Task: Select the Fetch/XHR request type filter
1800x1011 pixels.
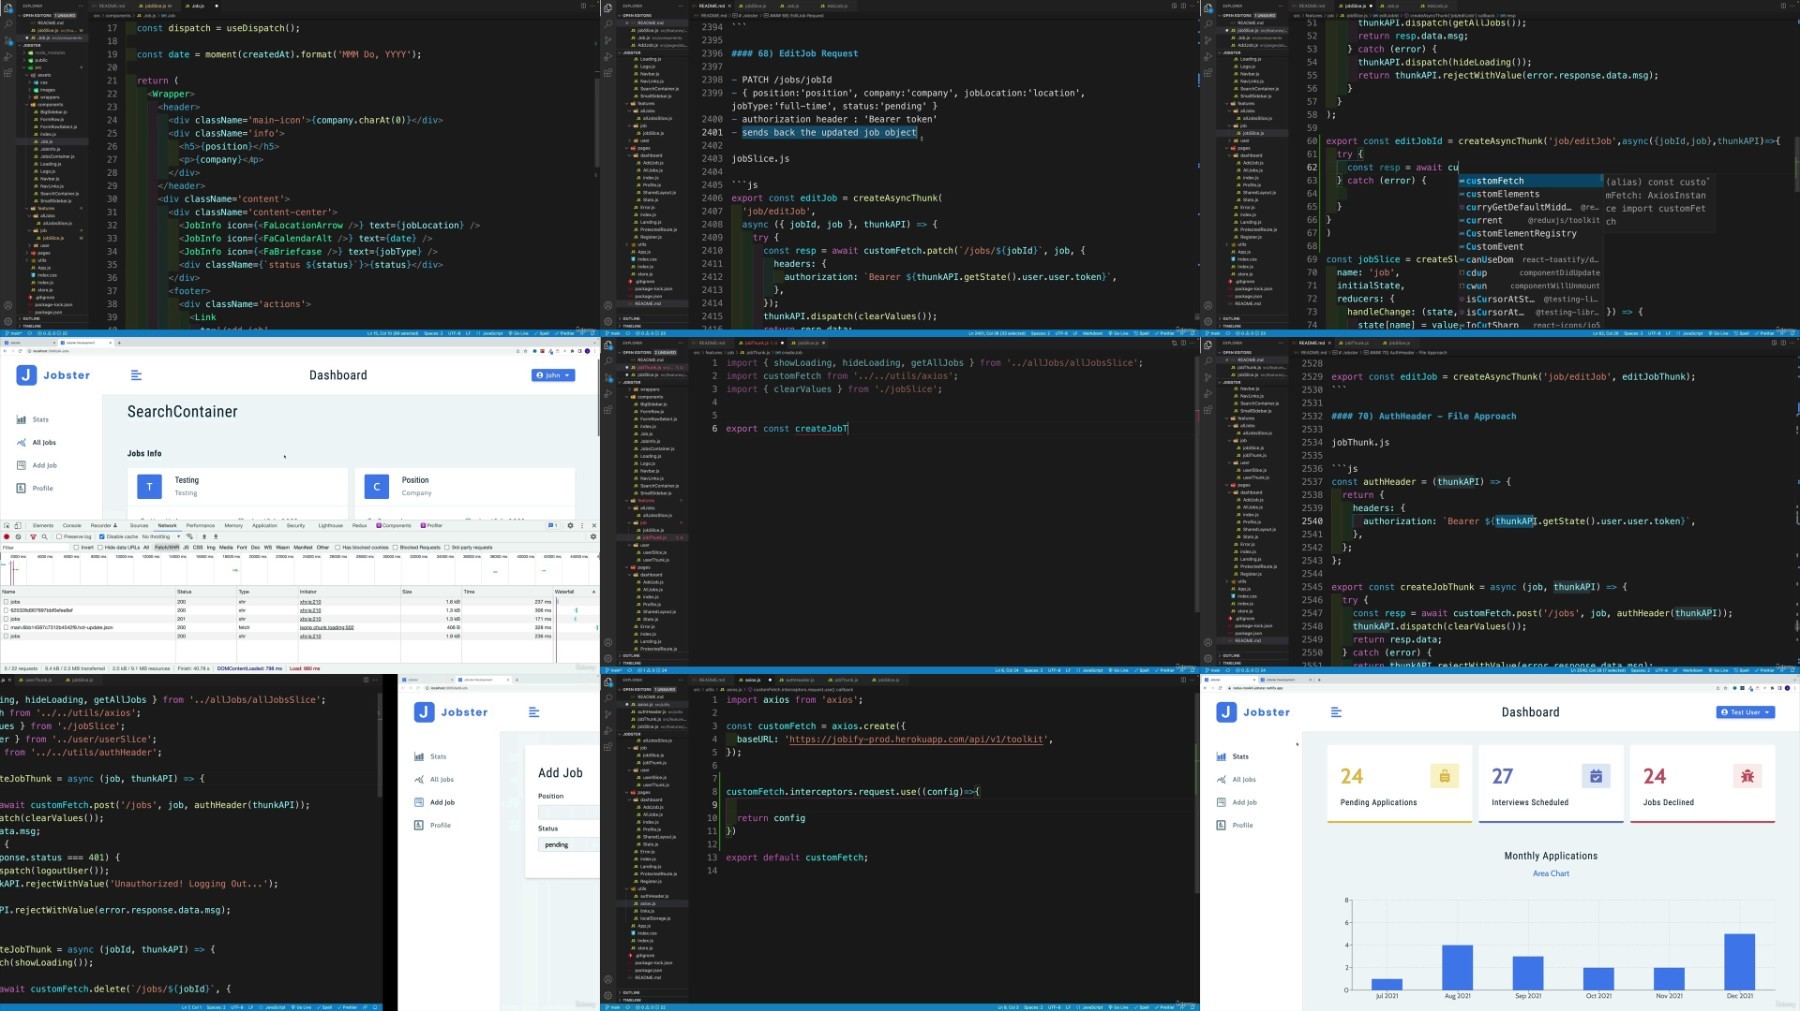Action: [x=167, y=548]
